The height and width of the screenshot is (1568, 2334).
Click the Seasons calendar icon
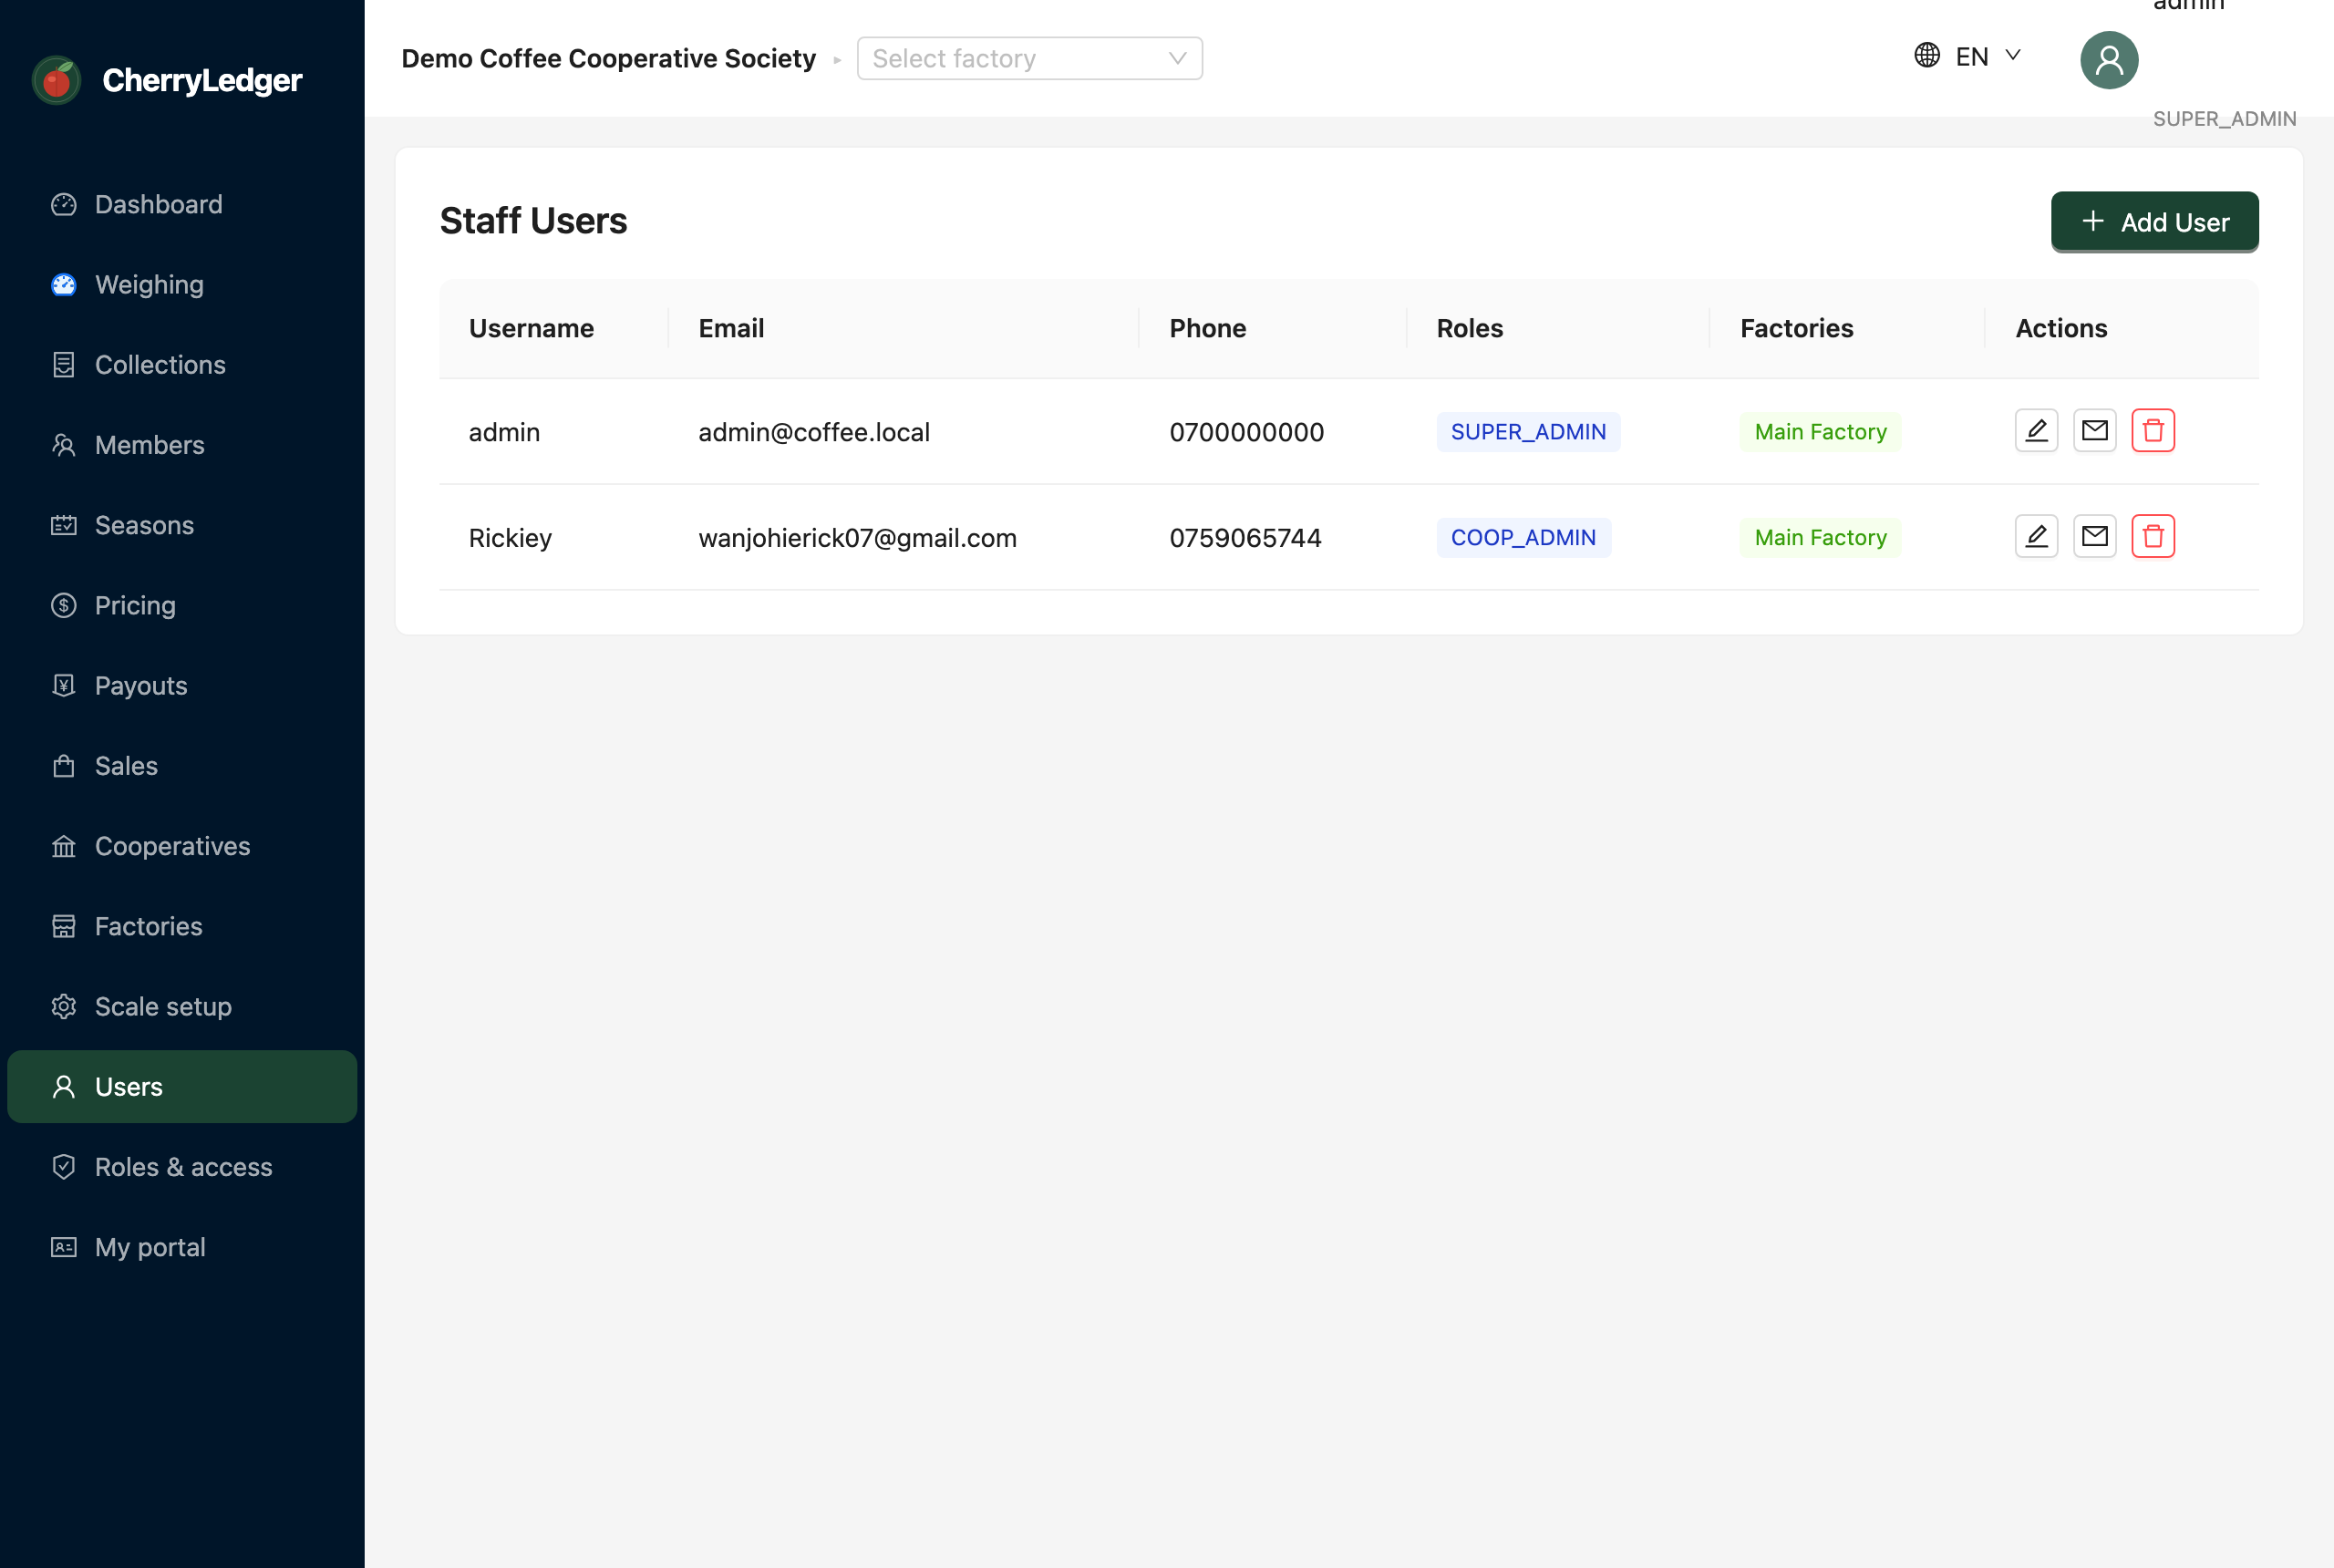point(64,525)
